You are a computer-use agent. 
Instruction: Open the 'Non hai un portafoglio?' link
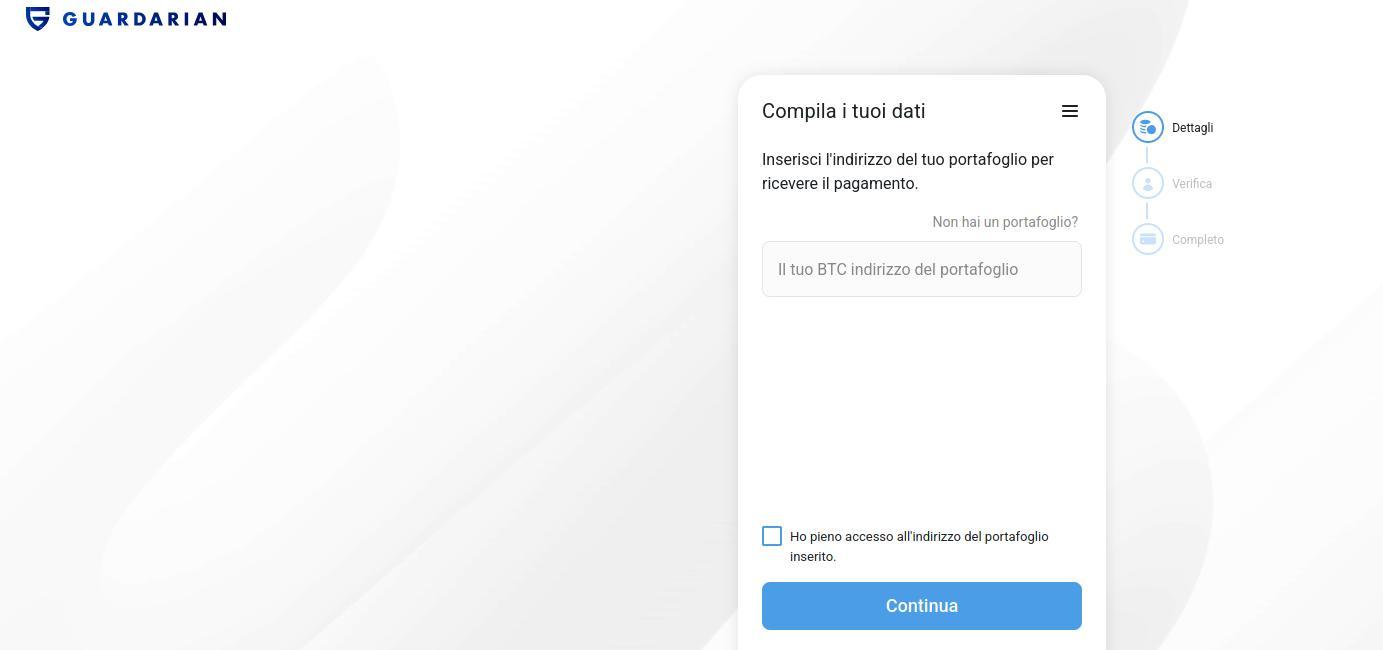click(x=1005, y=222)
